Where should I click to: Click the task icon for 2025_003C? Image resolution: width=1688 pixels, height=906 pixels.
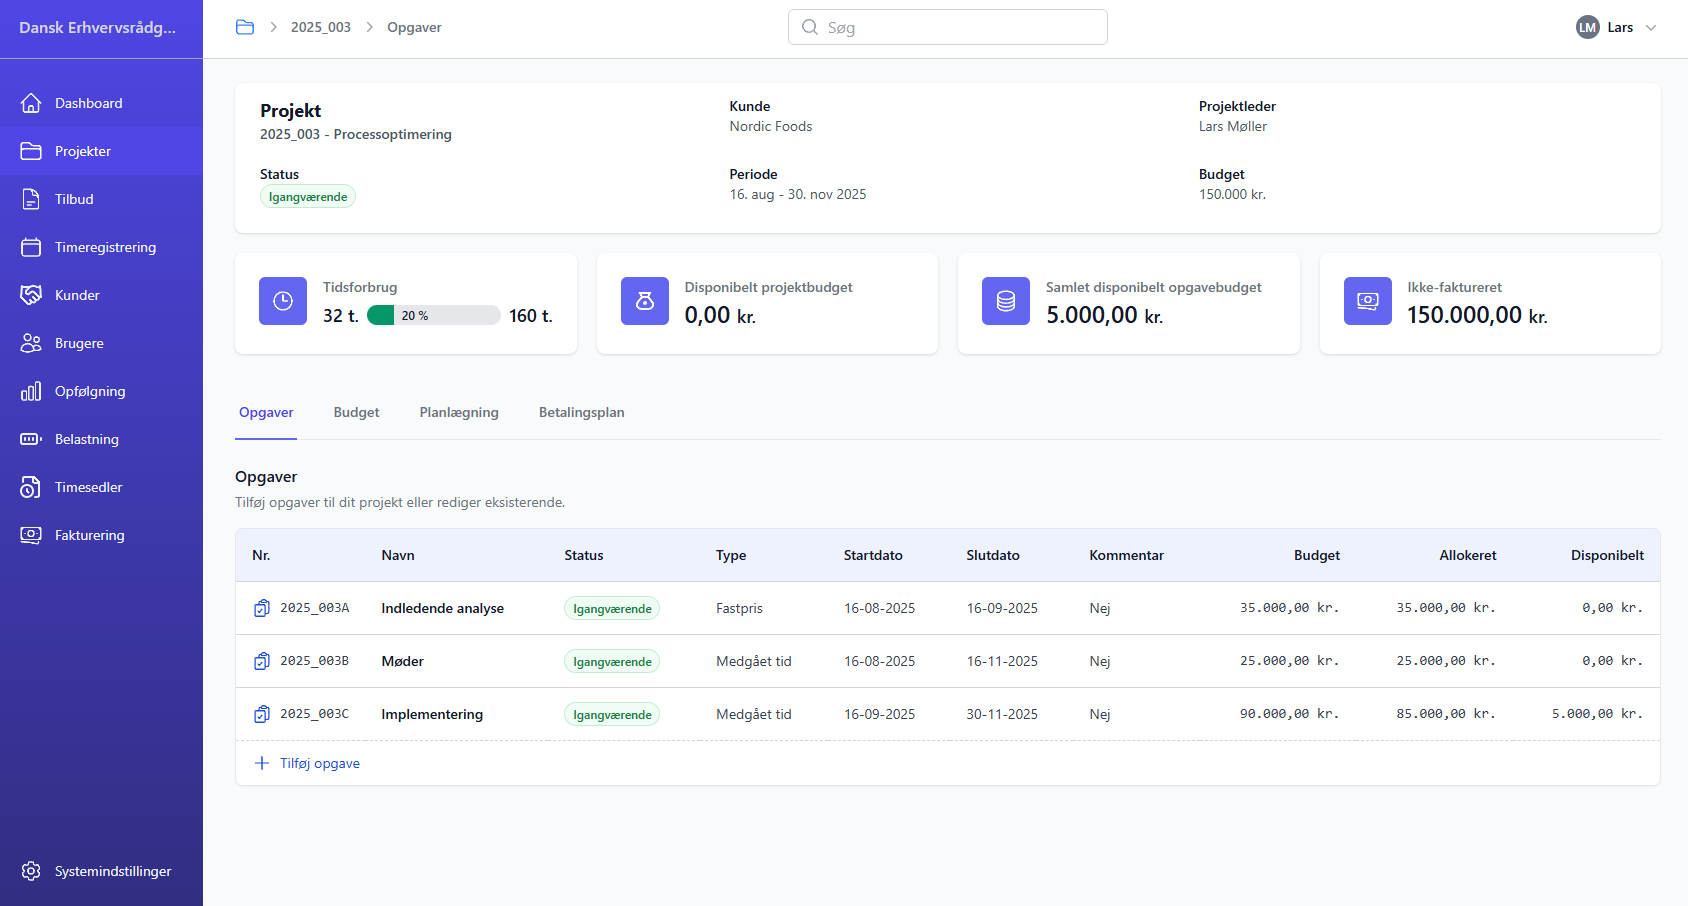(262, 714)
